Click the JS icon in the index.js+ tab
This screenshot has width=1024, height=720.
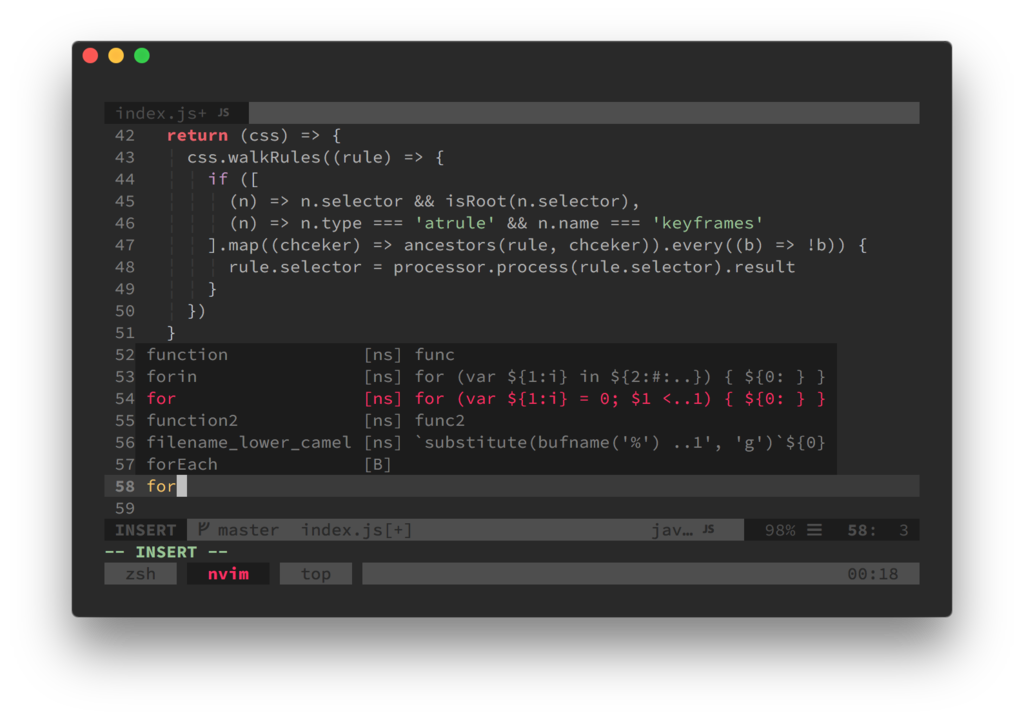pyautogui.click(x=223, y=112)
